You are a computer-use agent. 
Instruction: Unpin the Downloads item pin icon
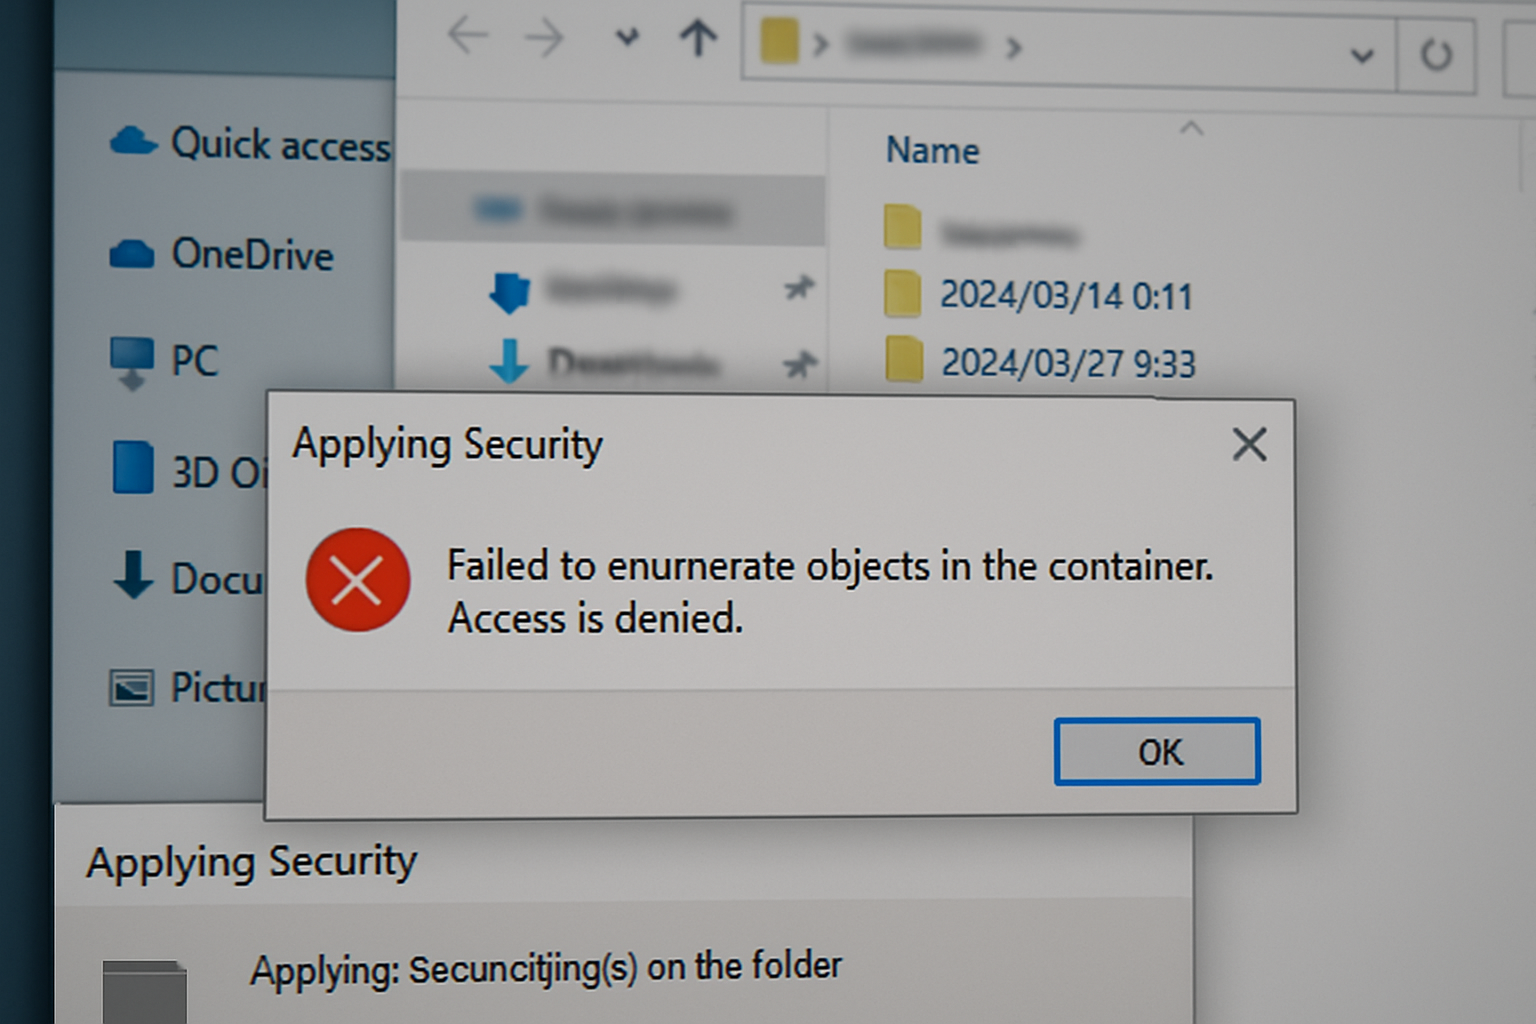pyautogui.click(x=799, y=364)
